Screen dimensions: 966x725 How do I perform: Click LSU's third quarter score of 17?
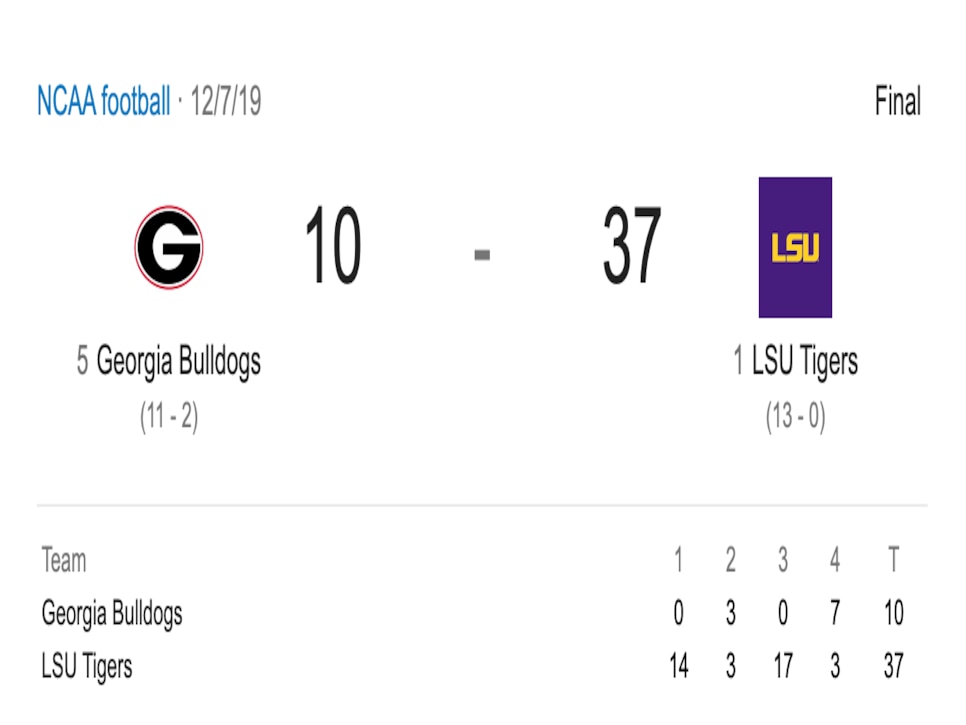coord(783,666)
